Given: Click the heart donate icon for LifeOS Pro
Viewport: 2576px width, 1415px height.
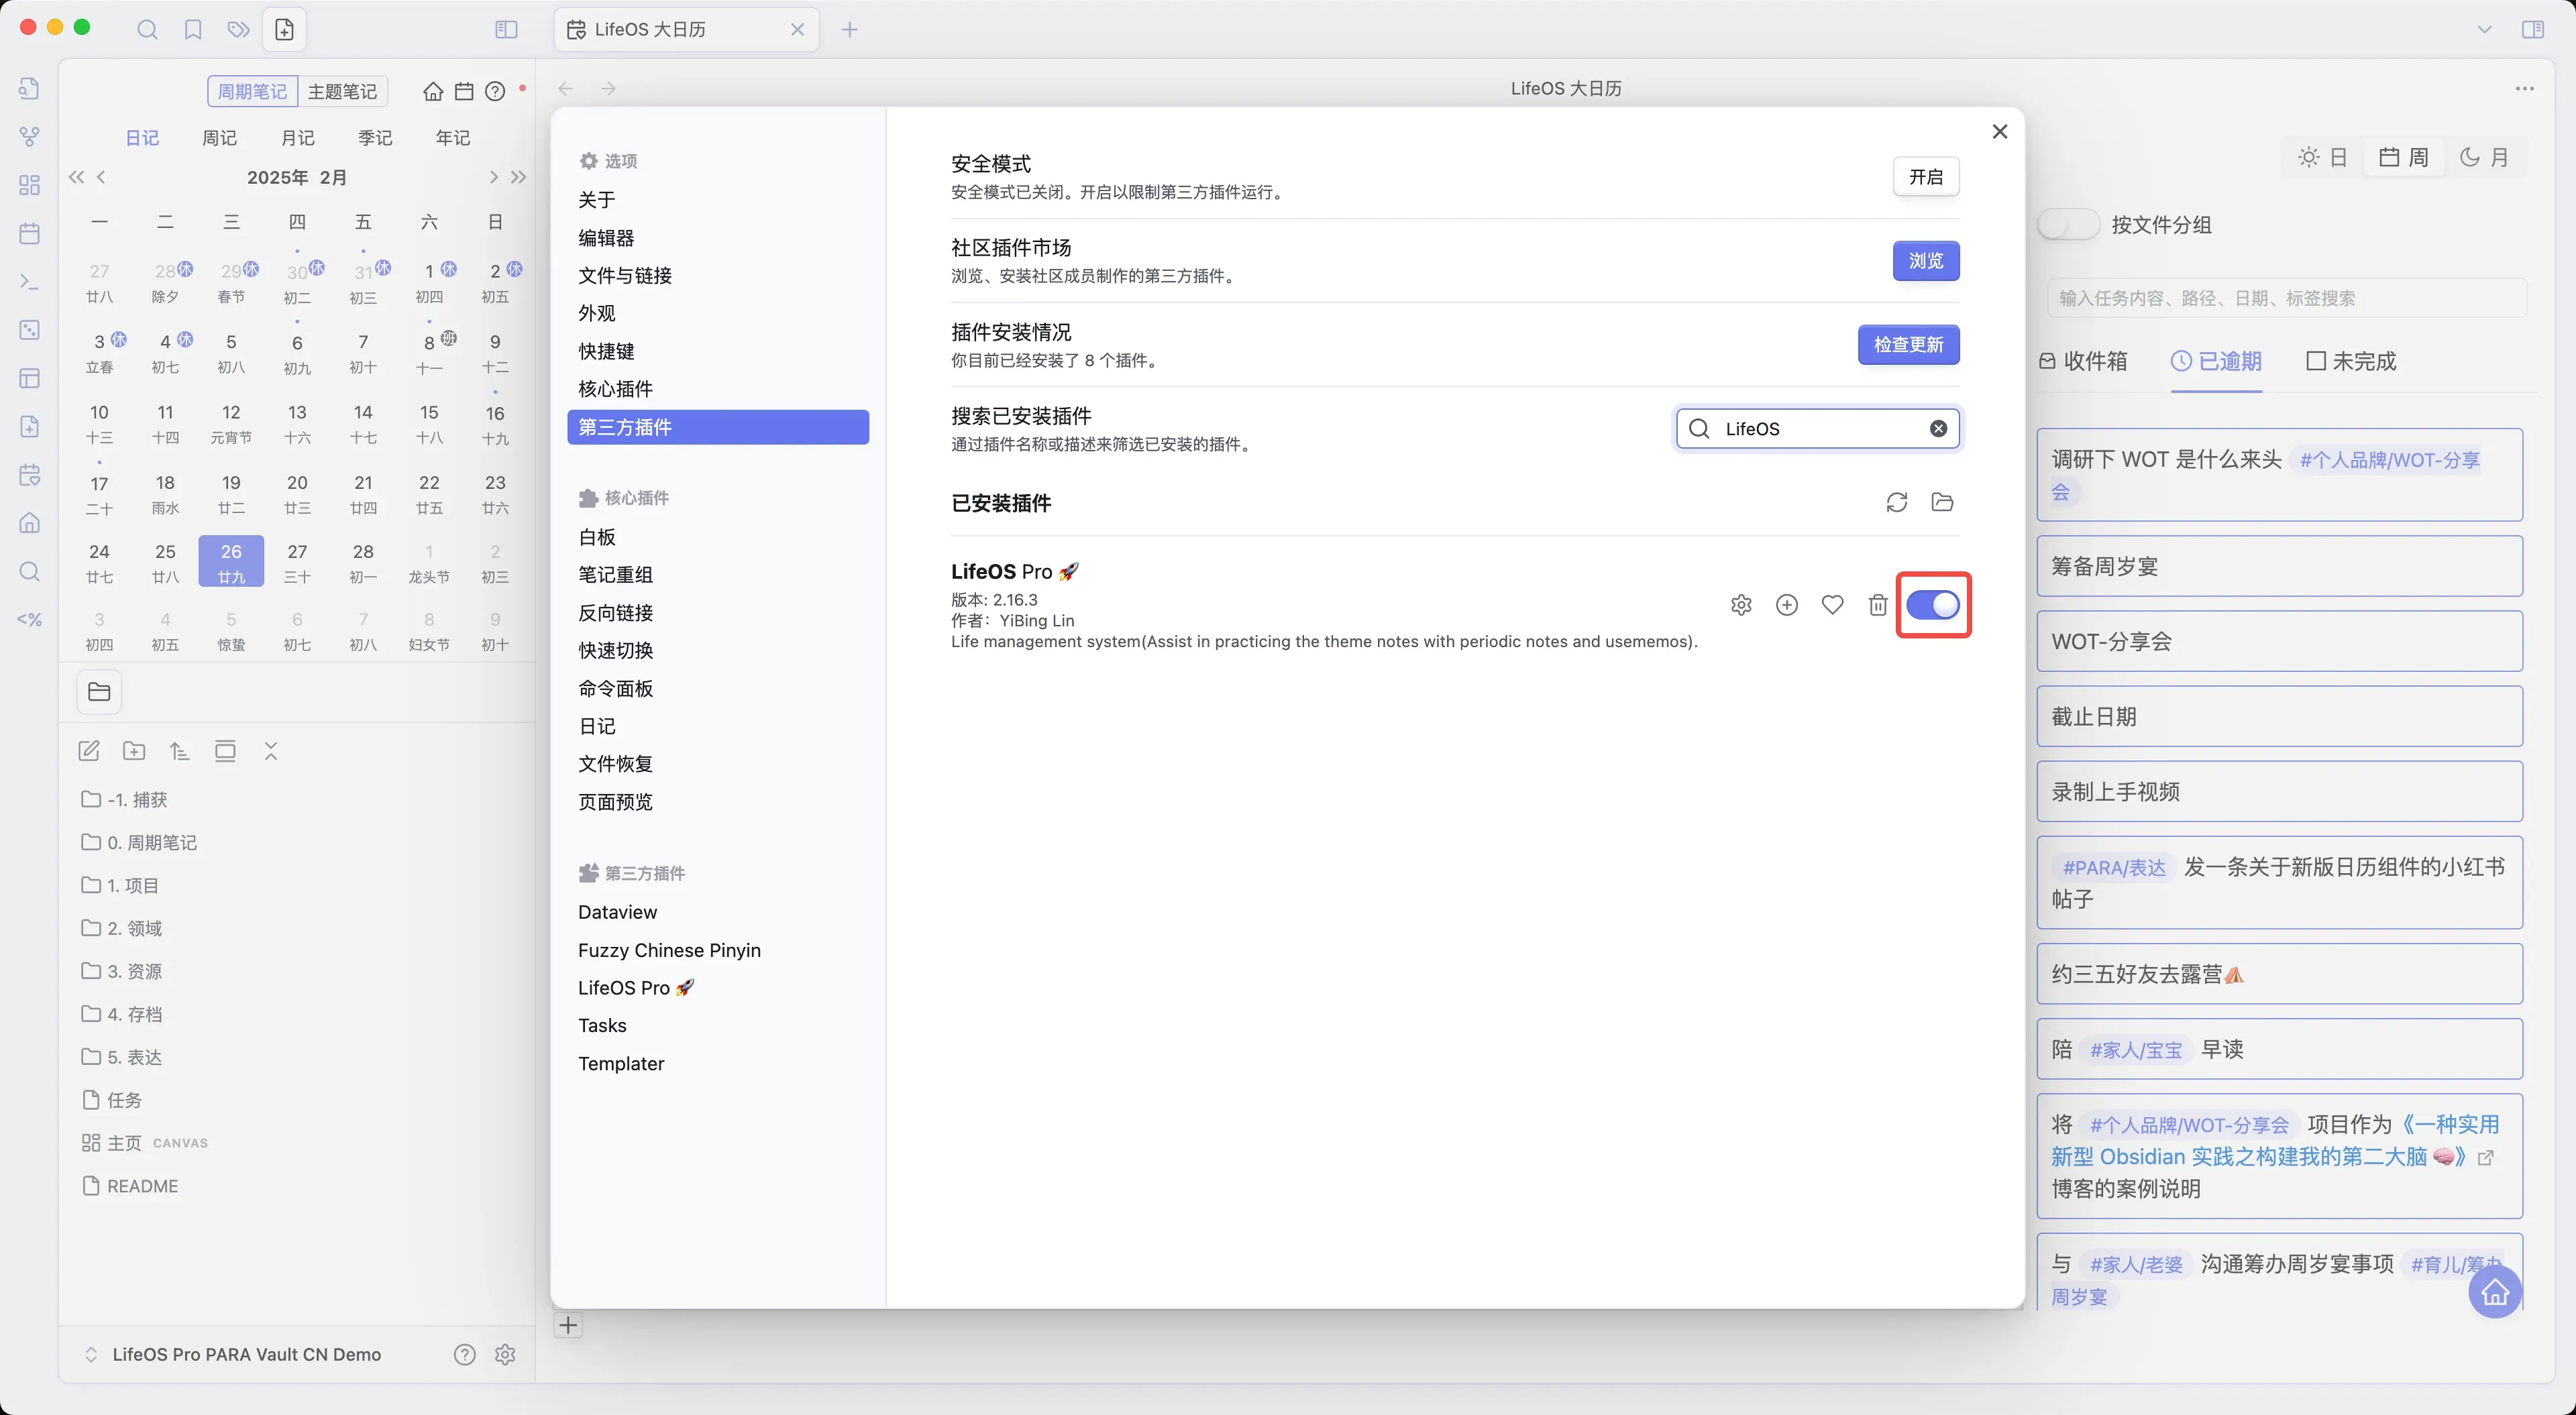Looking at the screenshot, I should (1832, 605).
